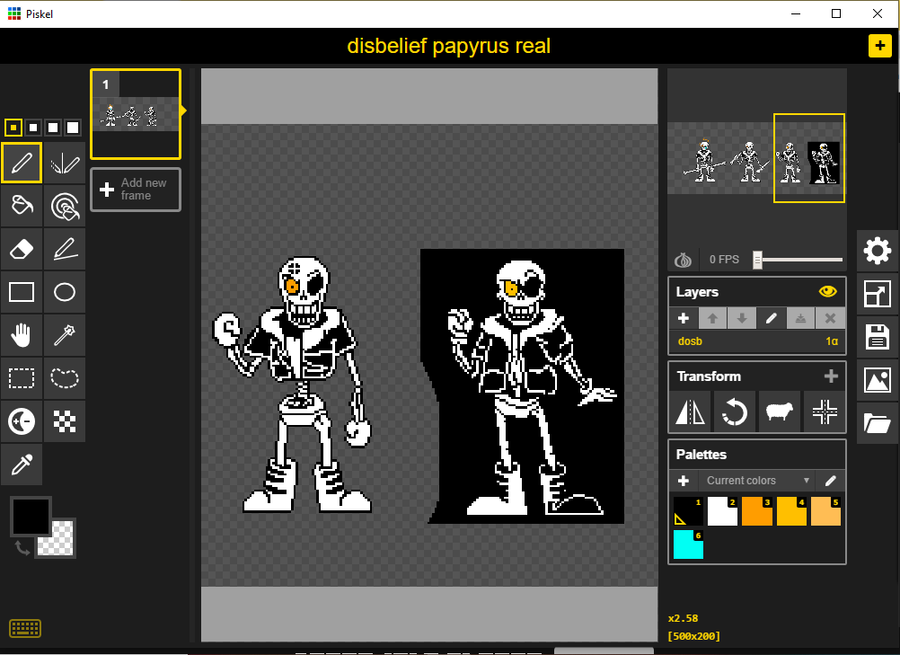900x655 pixels.
Task: Select frame 1 thumbnail
Action: tap(135, 114)
